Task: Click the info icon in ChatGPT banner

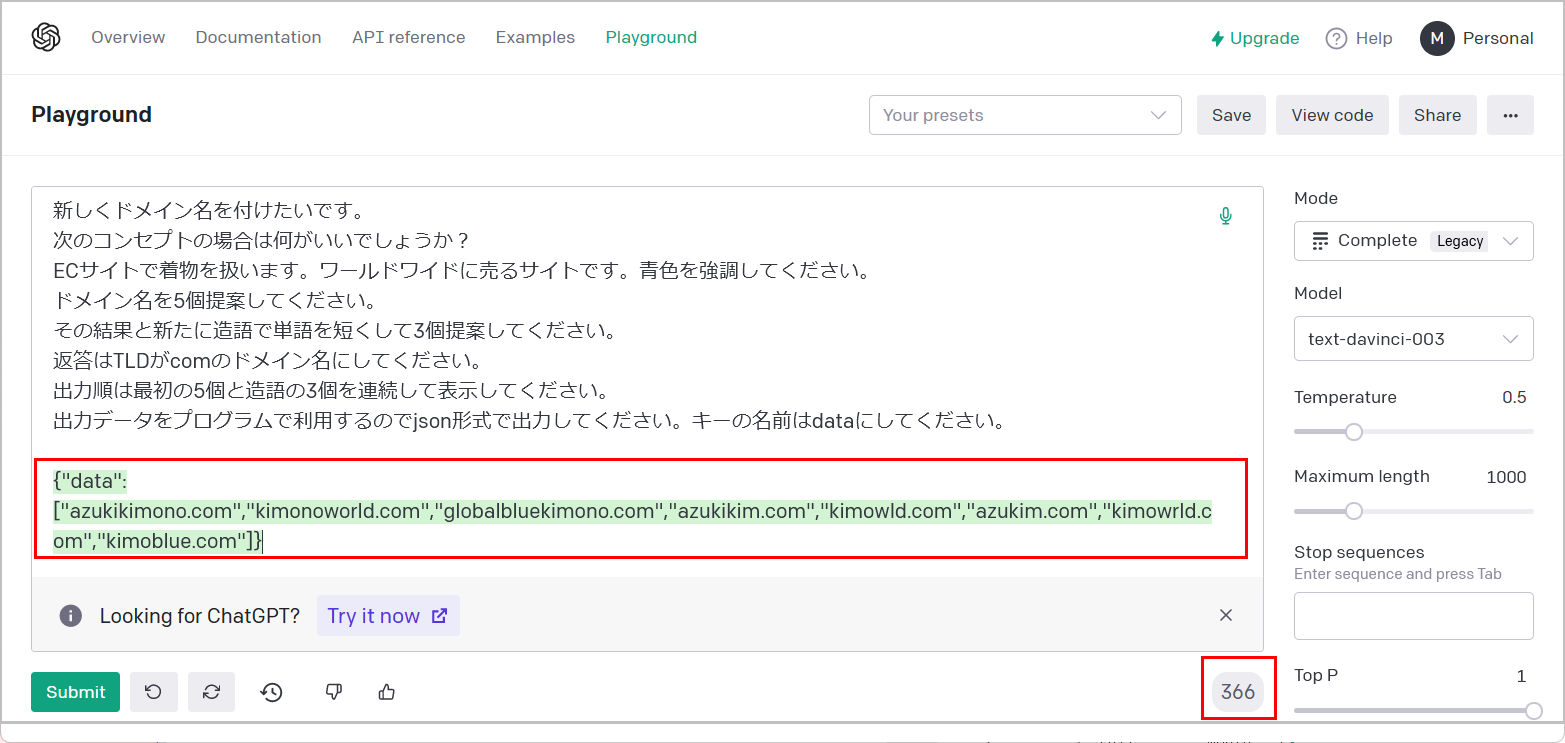Action: [71, 615]
